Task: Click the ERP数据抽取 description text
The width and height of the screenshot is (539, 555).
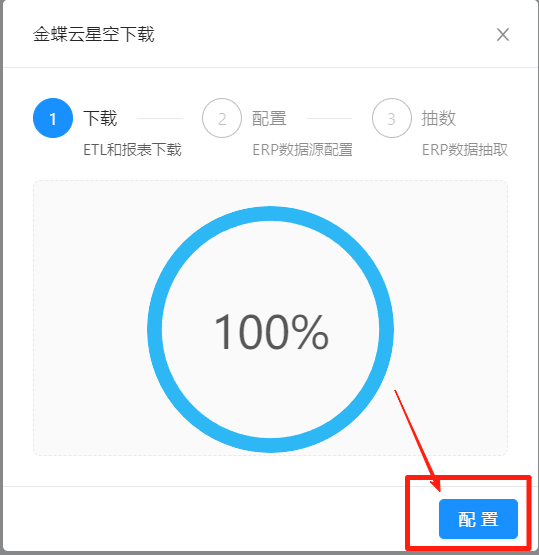Action: pos(465,150)
